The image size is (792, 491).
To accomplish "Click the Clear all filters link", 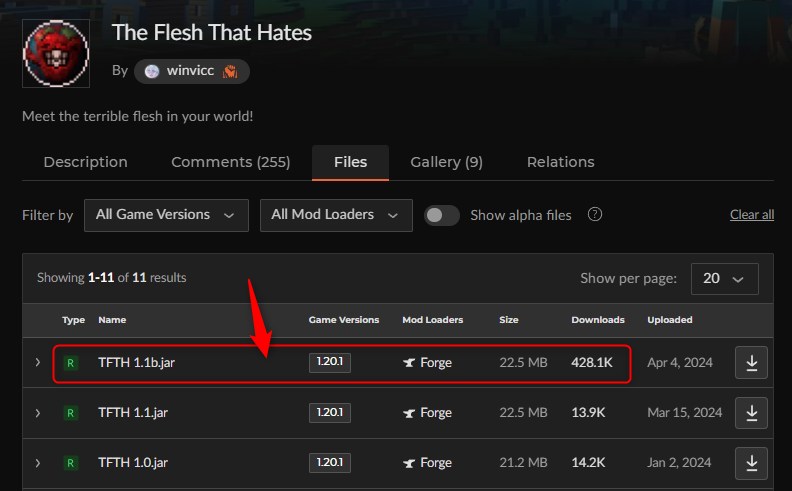I will (752, 215).
